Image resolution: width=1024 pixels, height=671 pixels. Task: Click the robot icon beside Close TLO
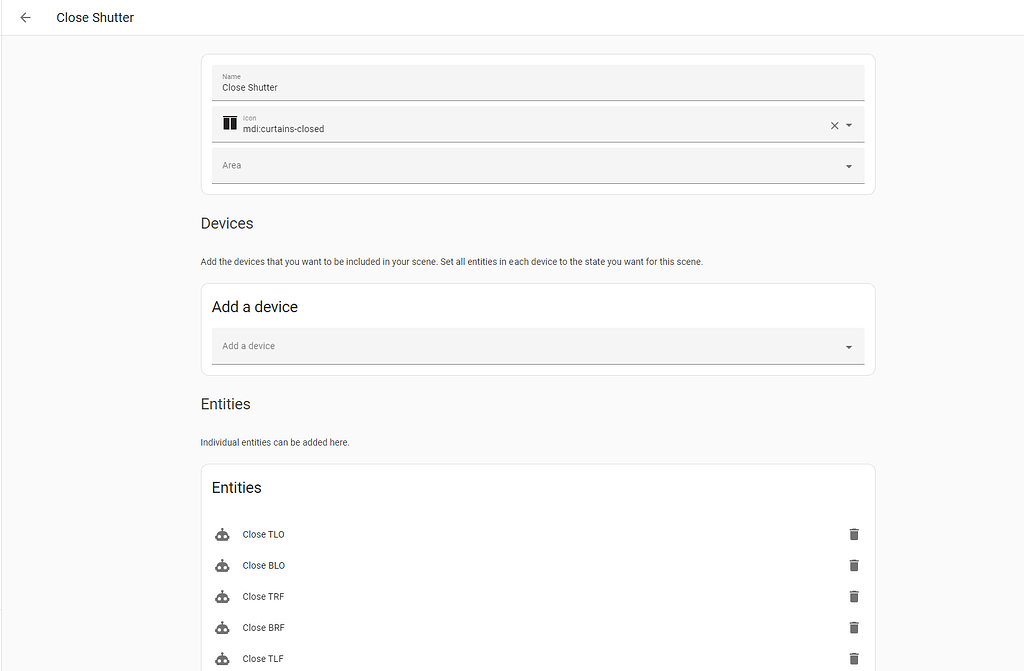click(x=222, y=534)
